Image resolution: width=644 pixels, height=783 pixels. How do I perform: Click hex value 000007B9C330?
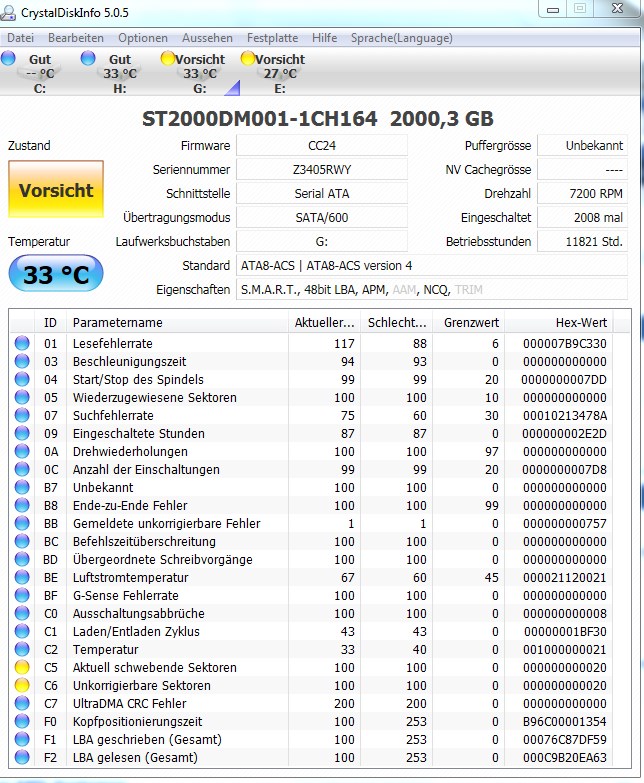coord(565,344)
